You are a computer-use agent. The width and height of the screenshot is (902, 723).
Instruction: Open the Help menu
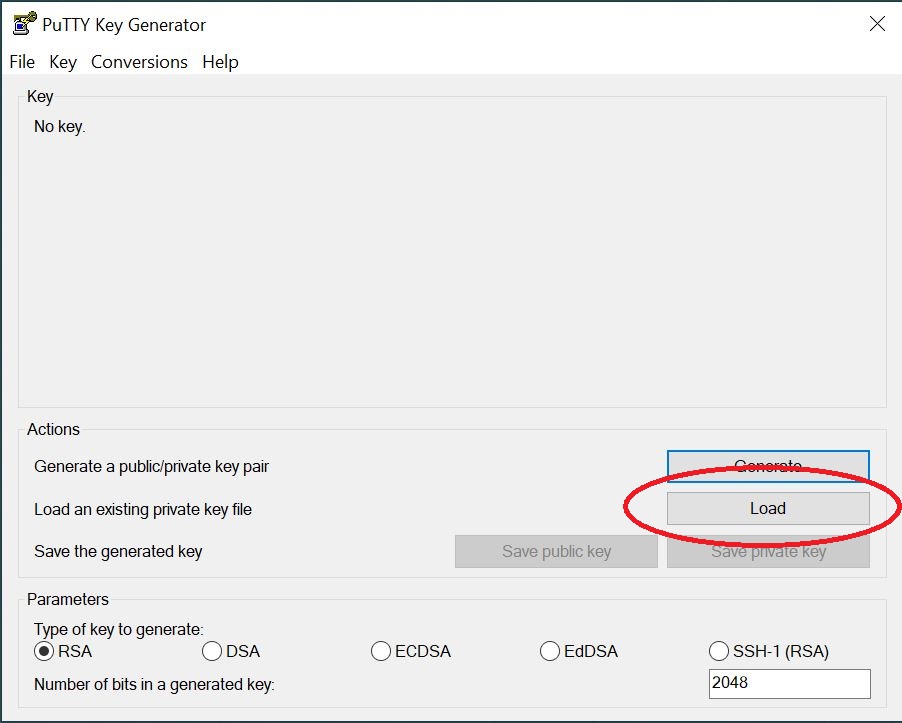[x=220, y=62]
